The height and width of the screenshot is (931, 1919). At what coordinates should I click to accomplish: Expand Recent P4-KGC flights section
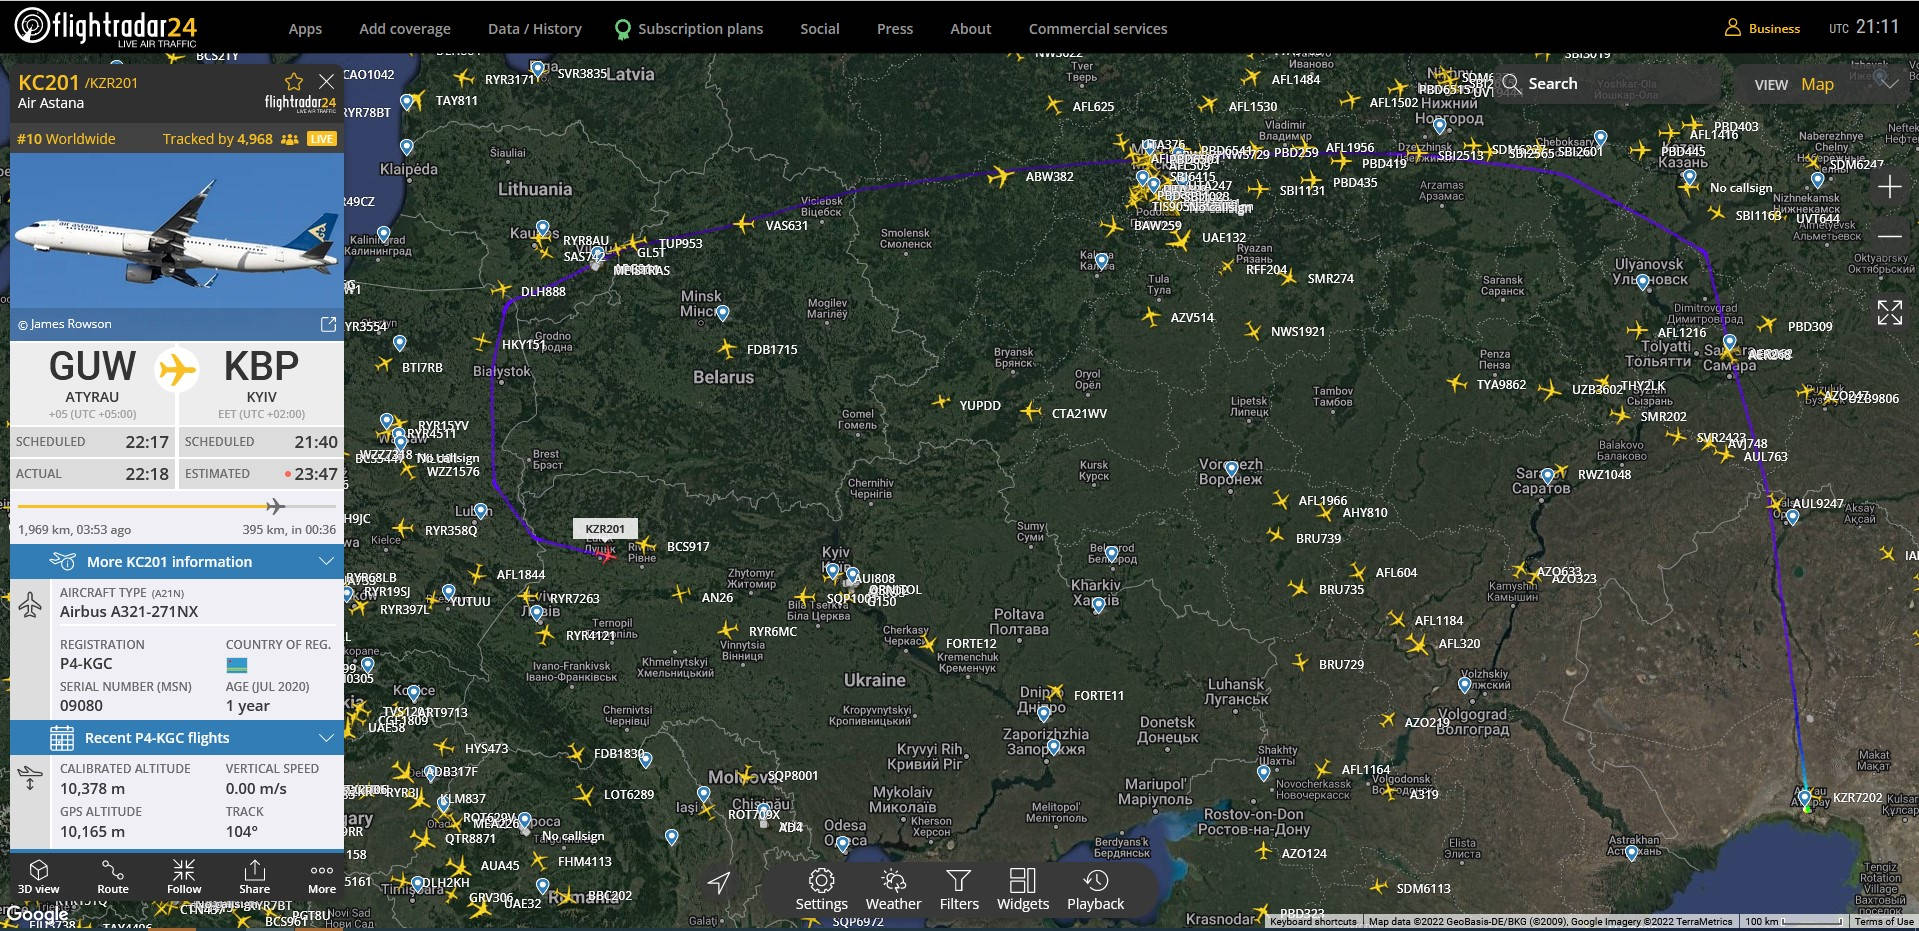(x=177, y=738)
